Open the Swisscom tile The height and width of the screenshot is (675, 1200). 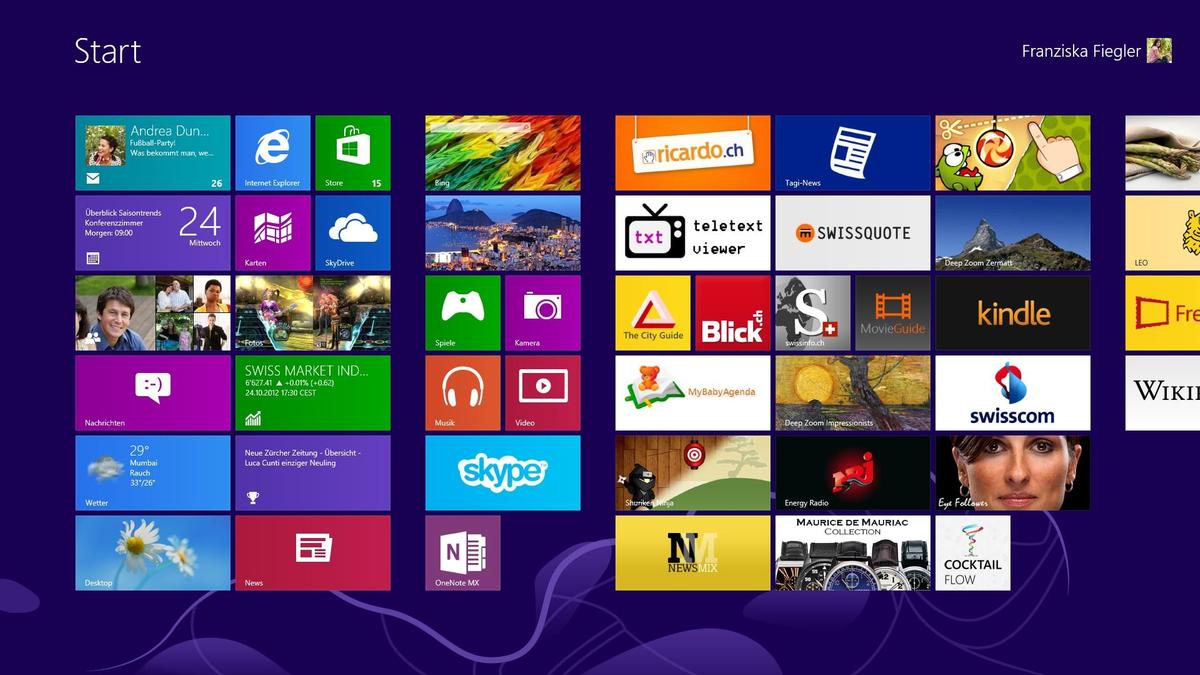point(1013,393)
